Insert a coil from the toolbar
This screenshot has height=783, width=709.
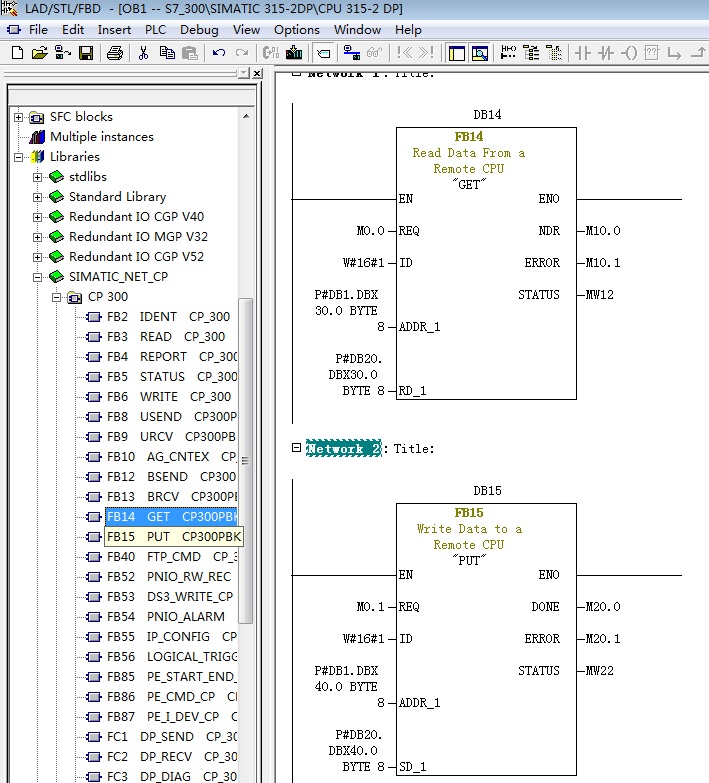[629, 52]
